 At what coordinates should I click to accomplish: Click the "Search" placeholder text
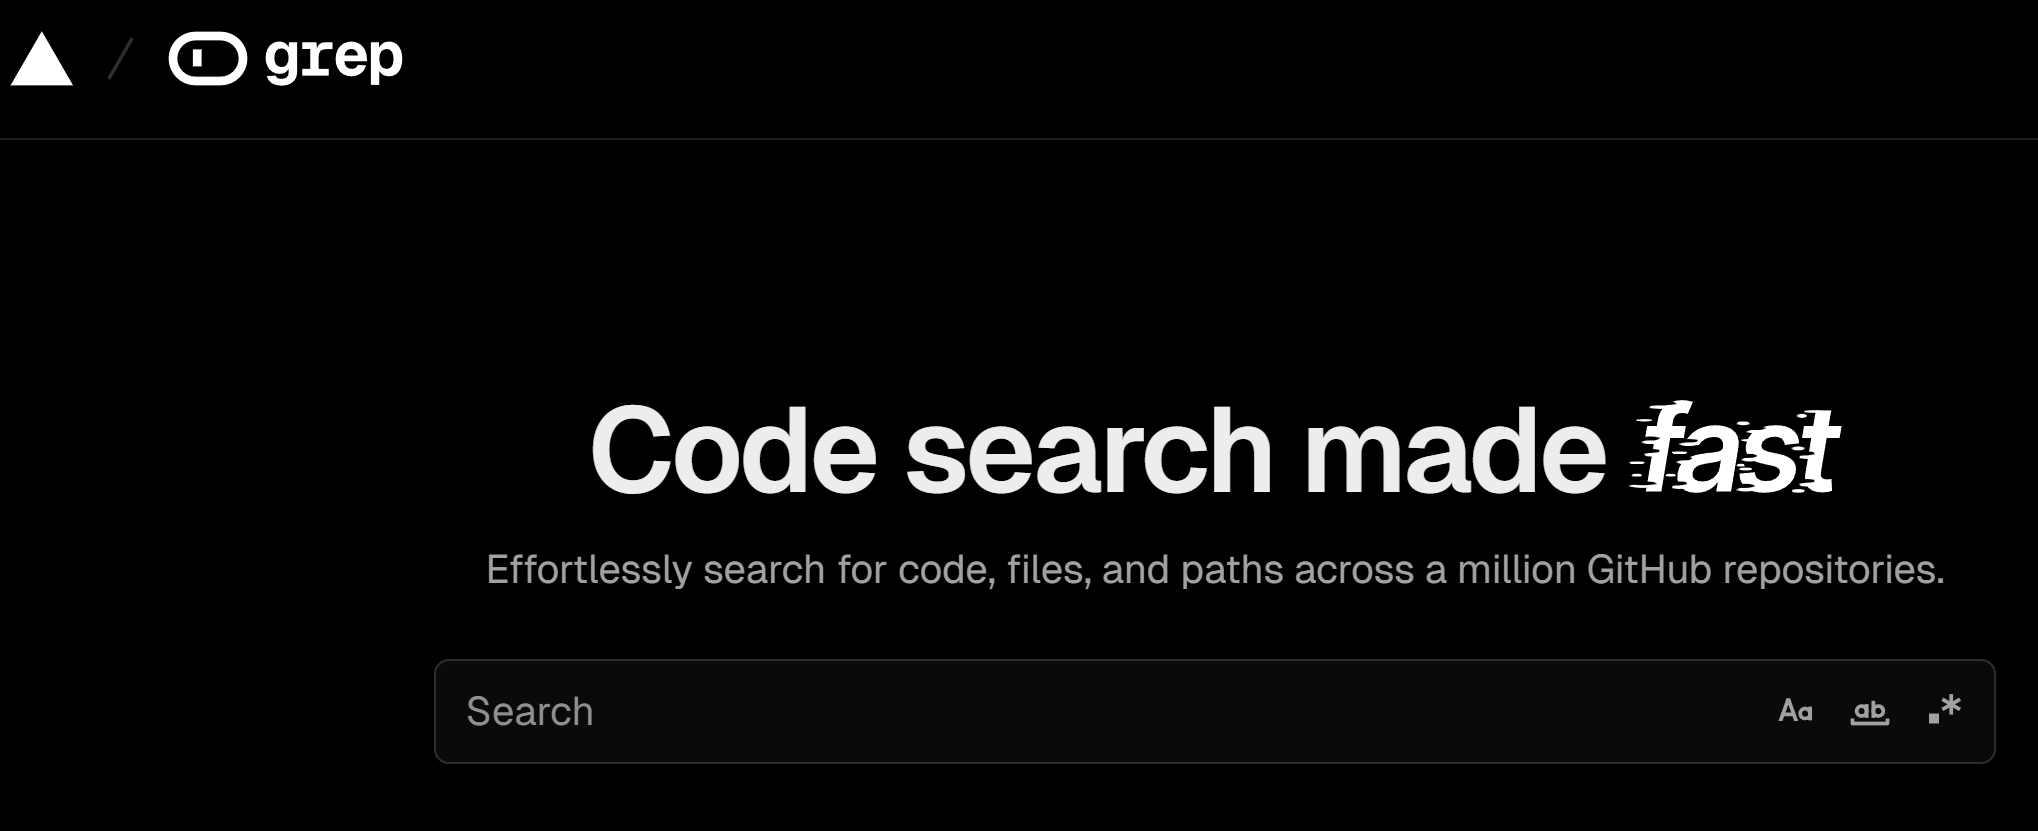530,711
